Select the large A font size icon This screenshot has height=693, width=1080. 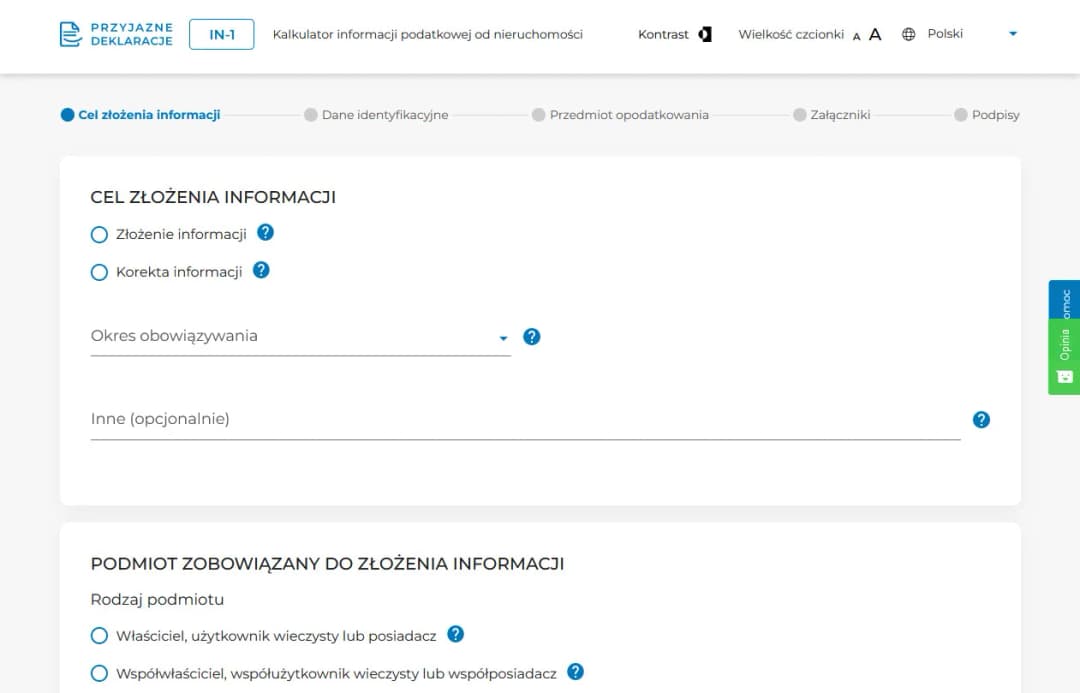pos(875,33)
